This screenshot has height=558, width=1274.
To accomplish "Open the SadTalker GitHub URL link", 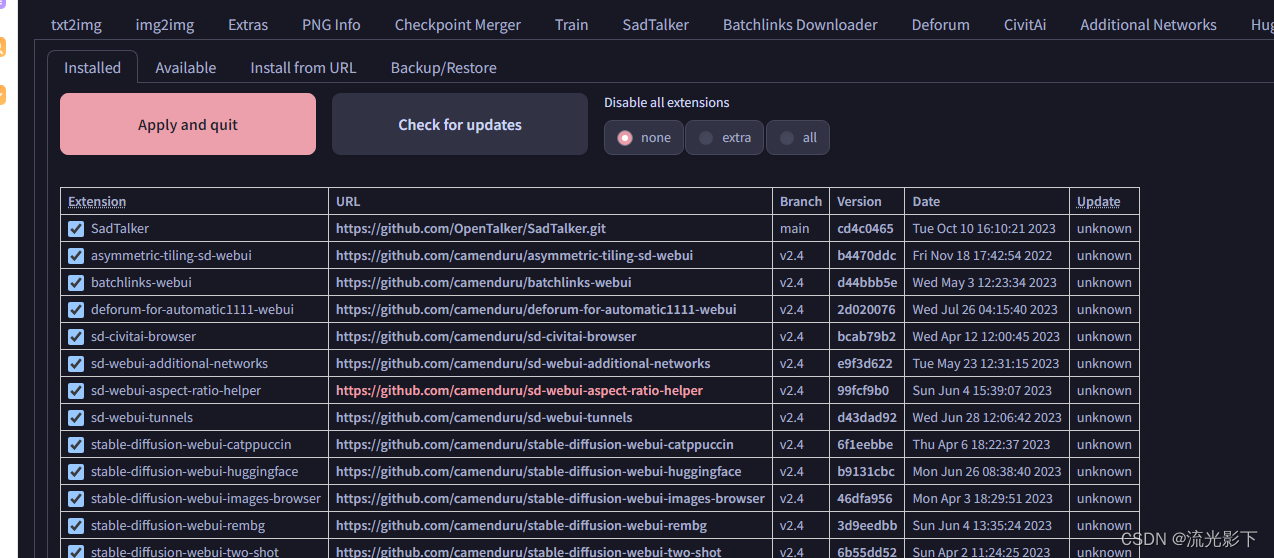I will 471,229.
